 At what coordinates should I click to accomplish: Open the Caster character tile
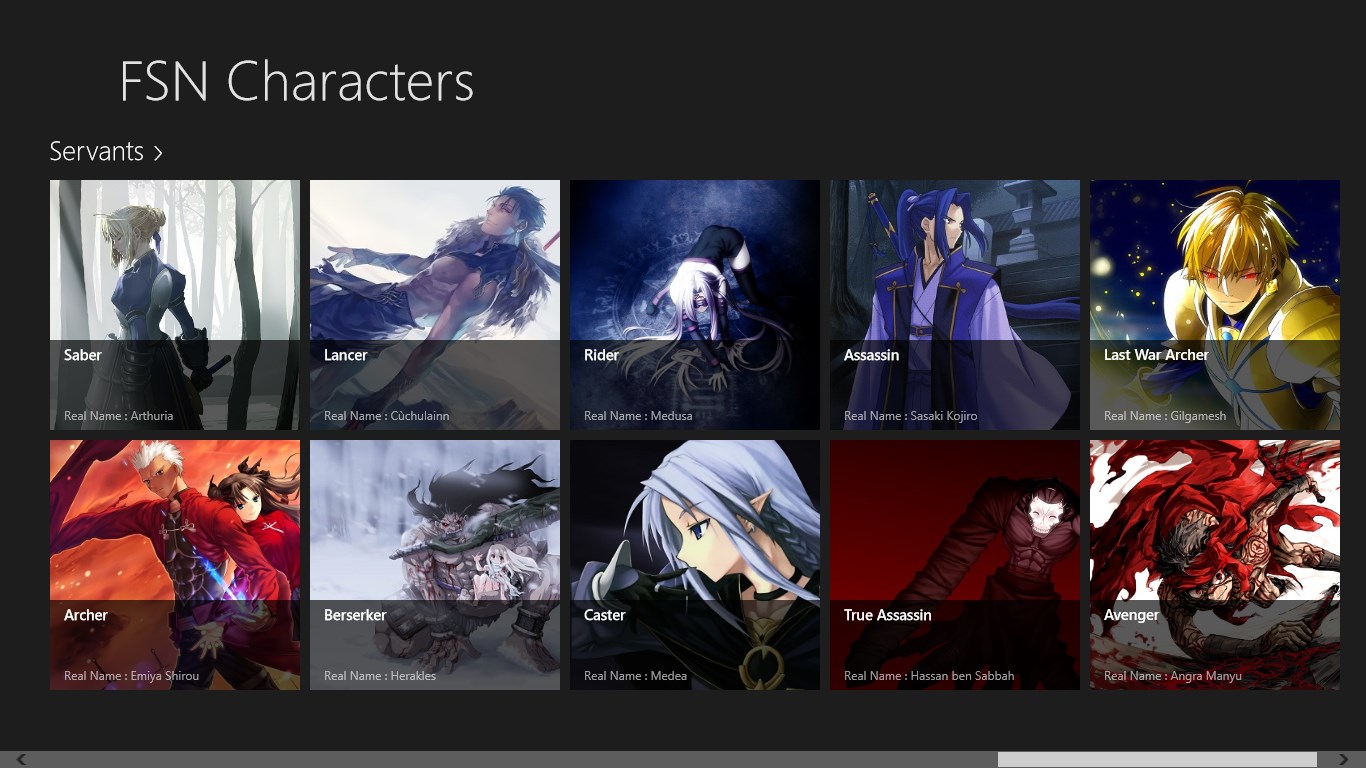(x=695, y=565)
